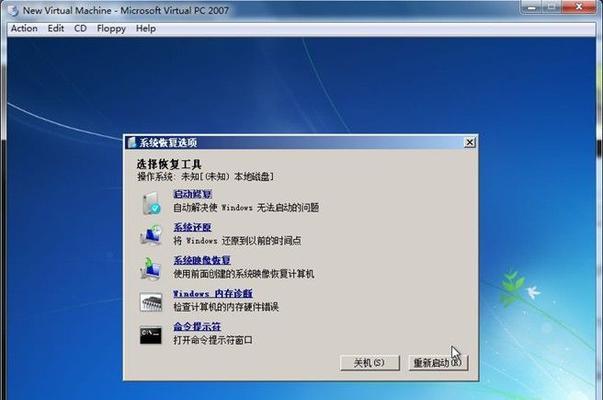Open the Edit menu
The width and height of the screenshot is (603, 400).
tap(56, 28)
